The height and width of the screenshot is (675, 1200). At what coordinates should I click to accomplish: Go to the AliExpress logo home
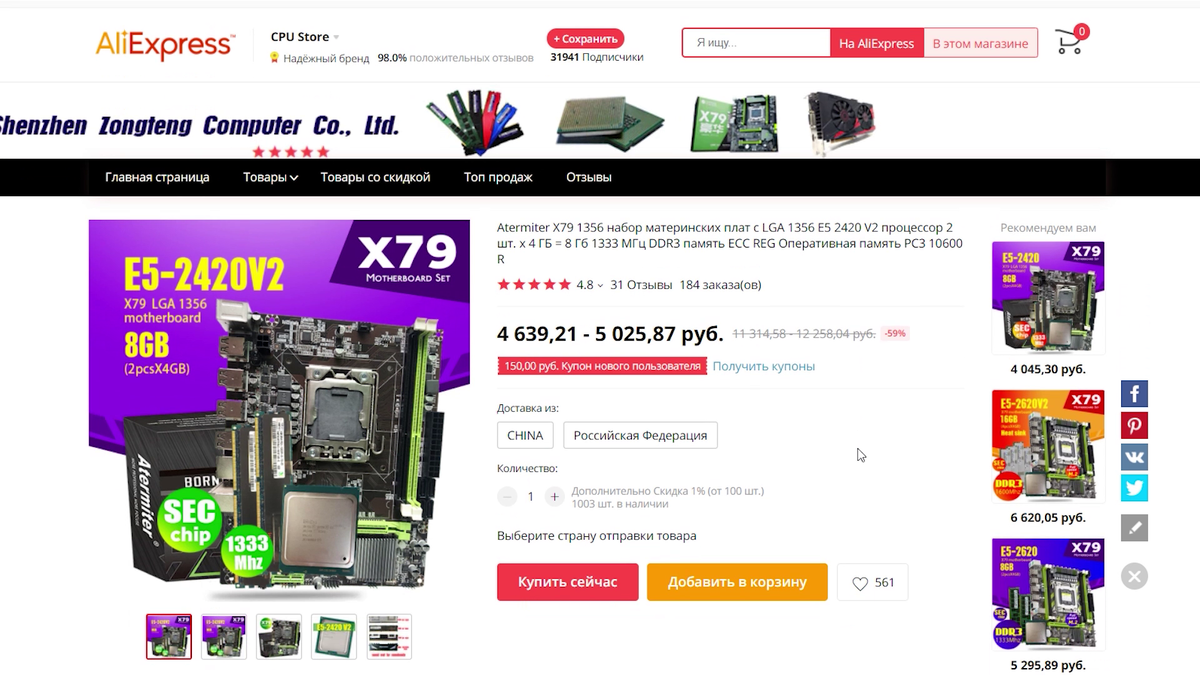pyautogui.click(x=165, y=45)
